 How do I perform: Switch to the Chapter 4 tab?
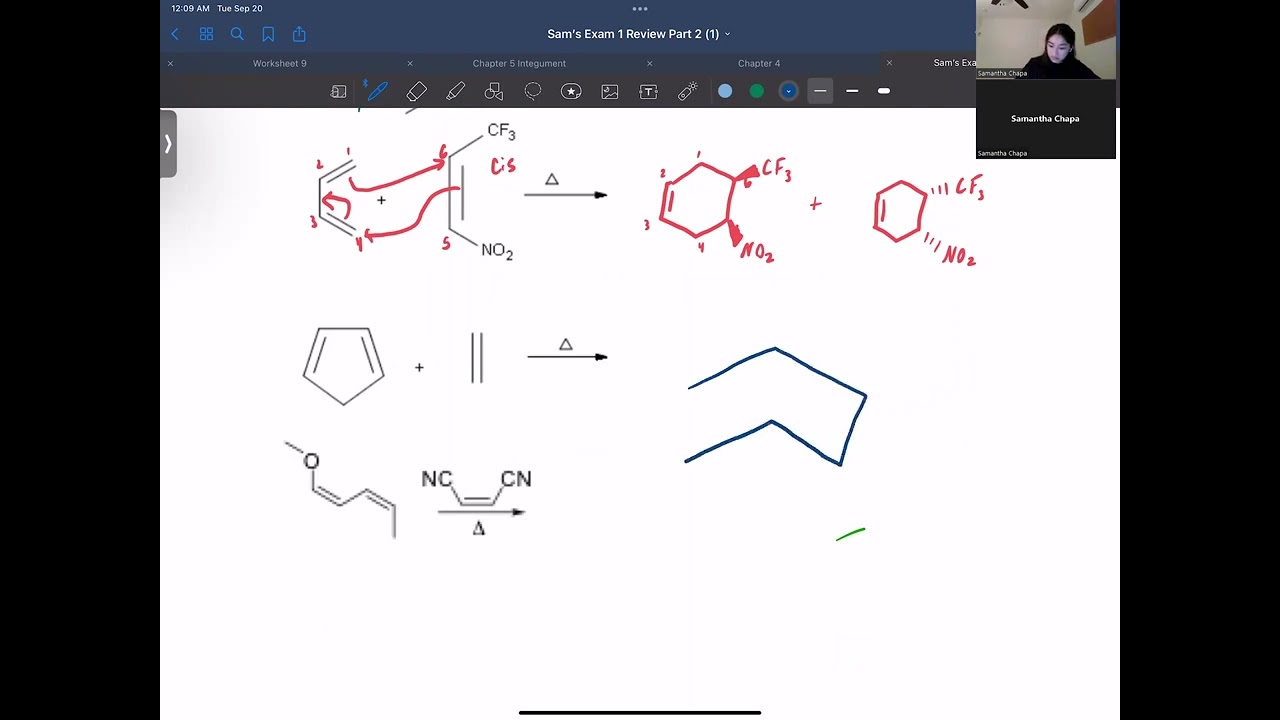[x=759, y=63]
